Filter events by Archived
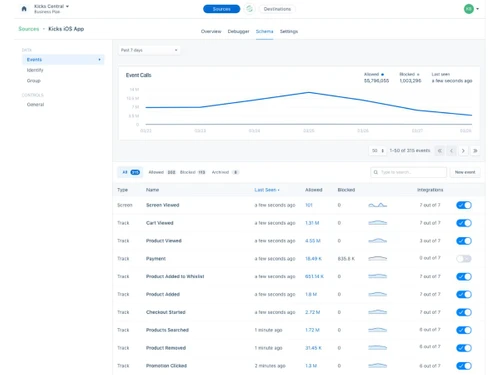500x375 pixels. (225, 172)
